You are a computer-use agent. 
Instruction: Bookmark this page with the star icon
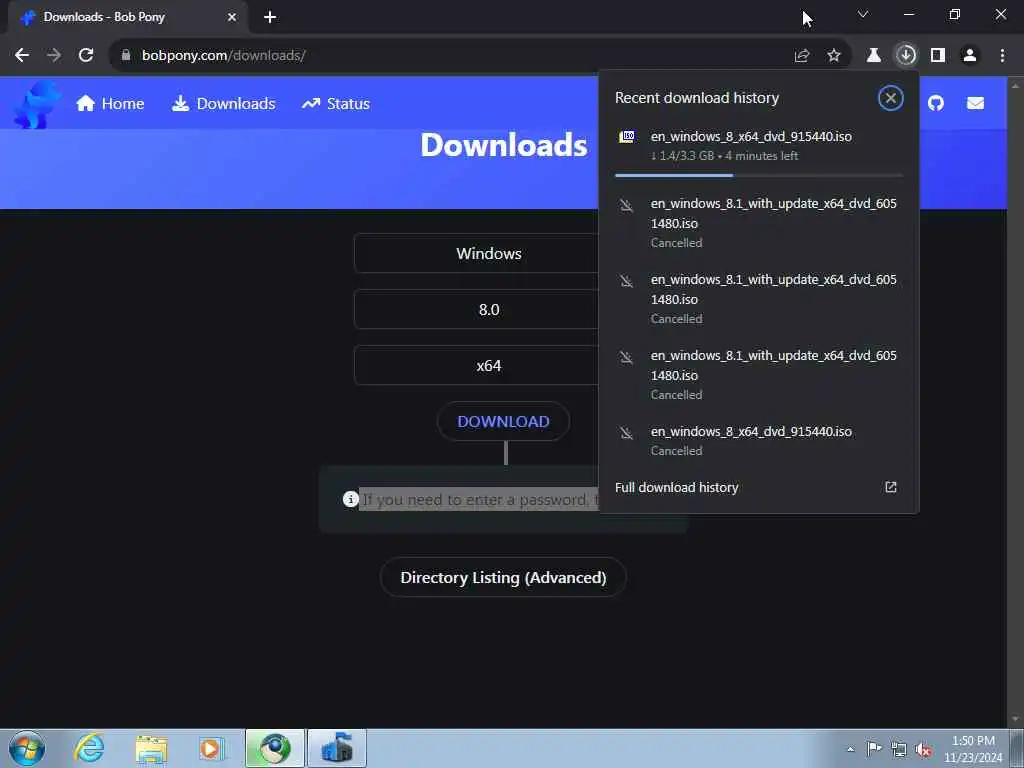click(x=834, y=56)
